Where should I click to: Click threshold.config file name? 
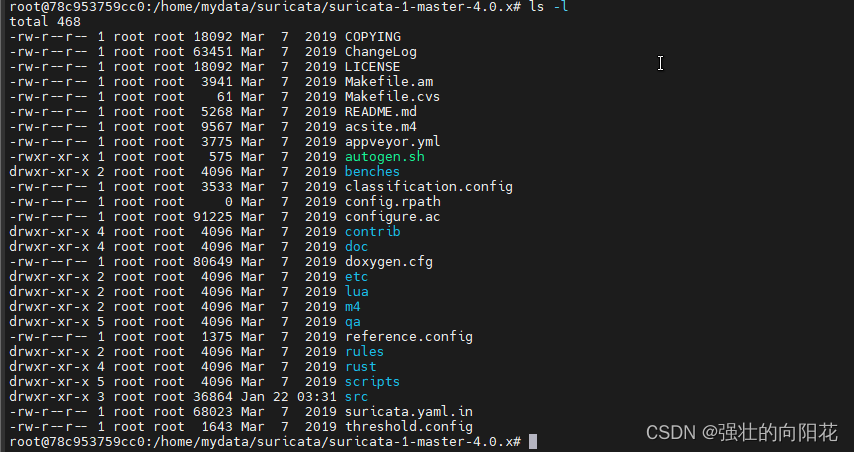point(408,426)
